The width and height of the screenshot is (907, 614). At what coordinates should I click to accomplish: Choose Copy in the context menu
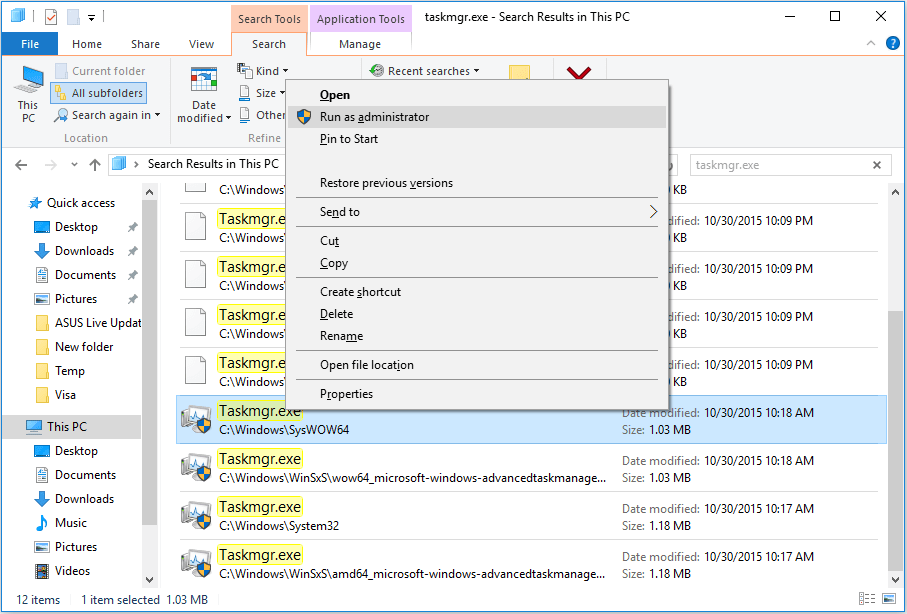point(477,263)
